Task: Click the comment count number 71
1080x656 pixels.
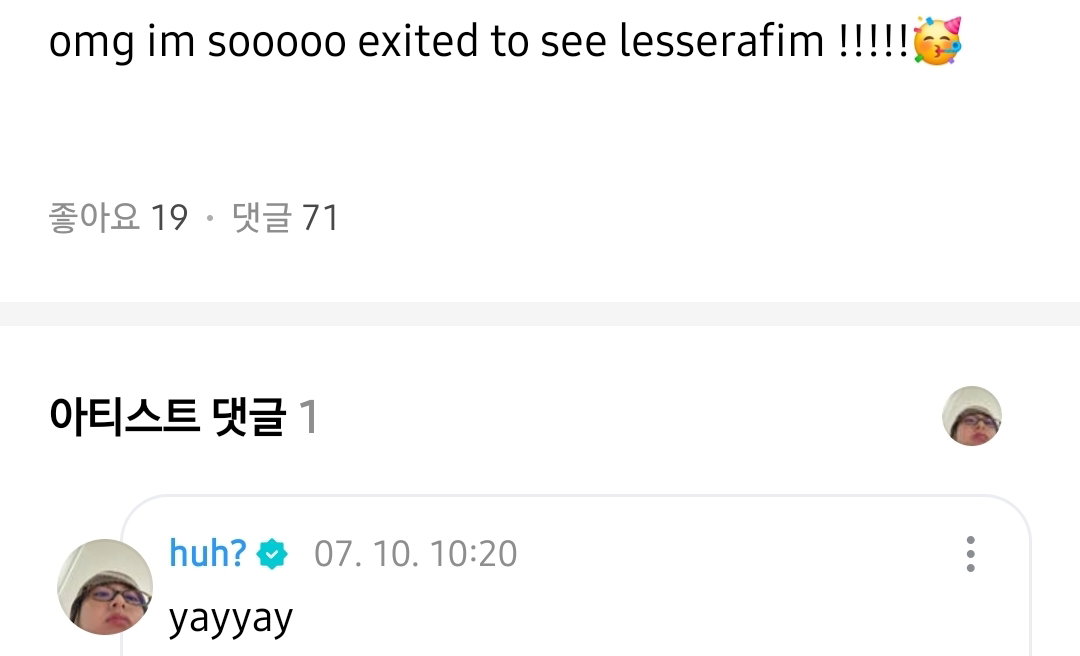Action: pos(320,218)
